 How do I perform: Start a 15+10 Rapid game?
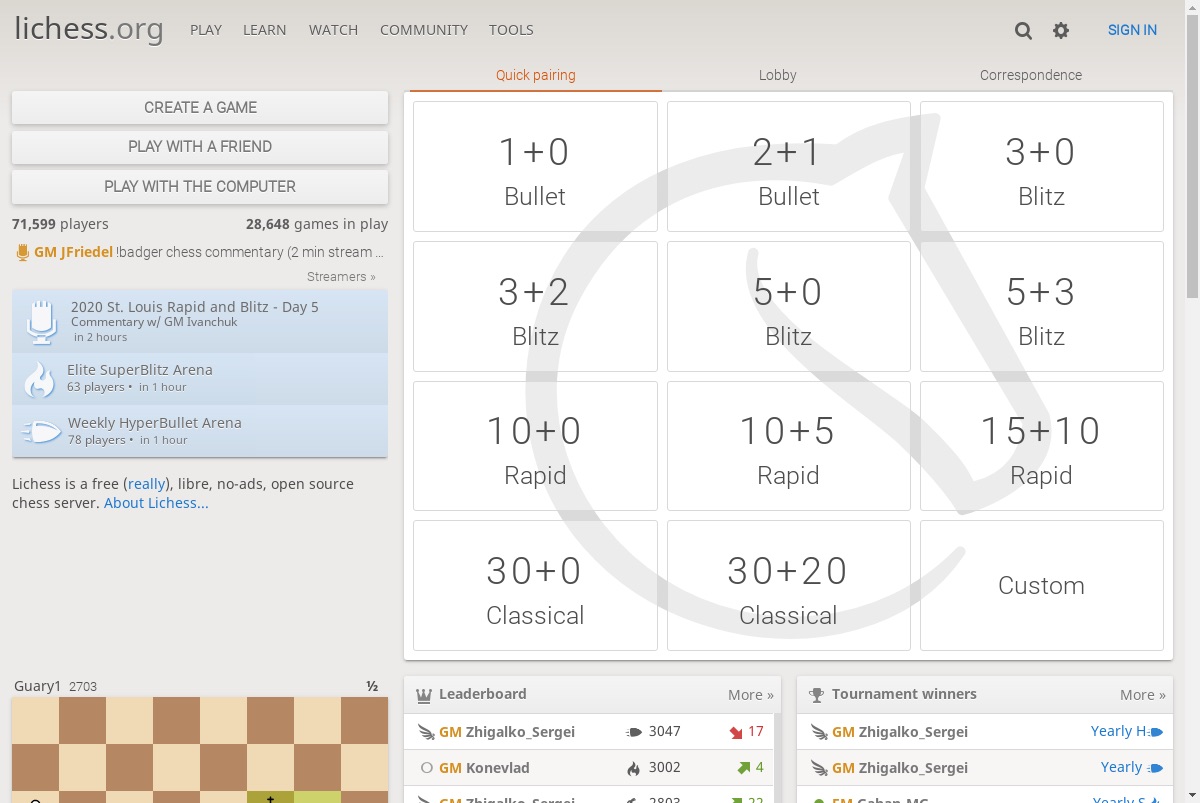tap(1042, 446)
